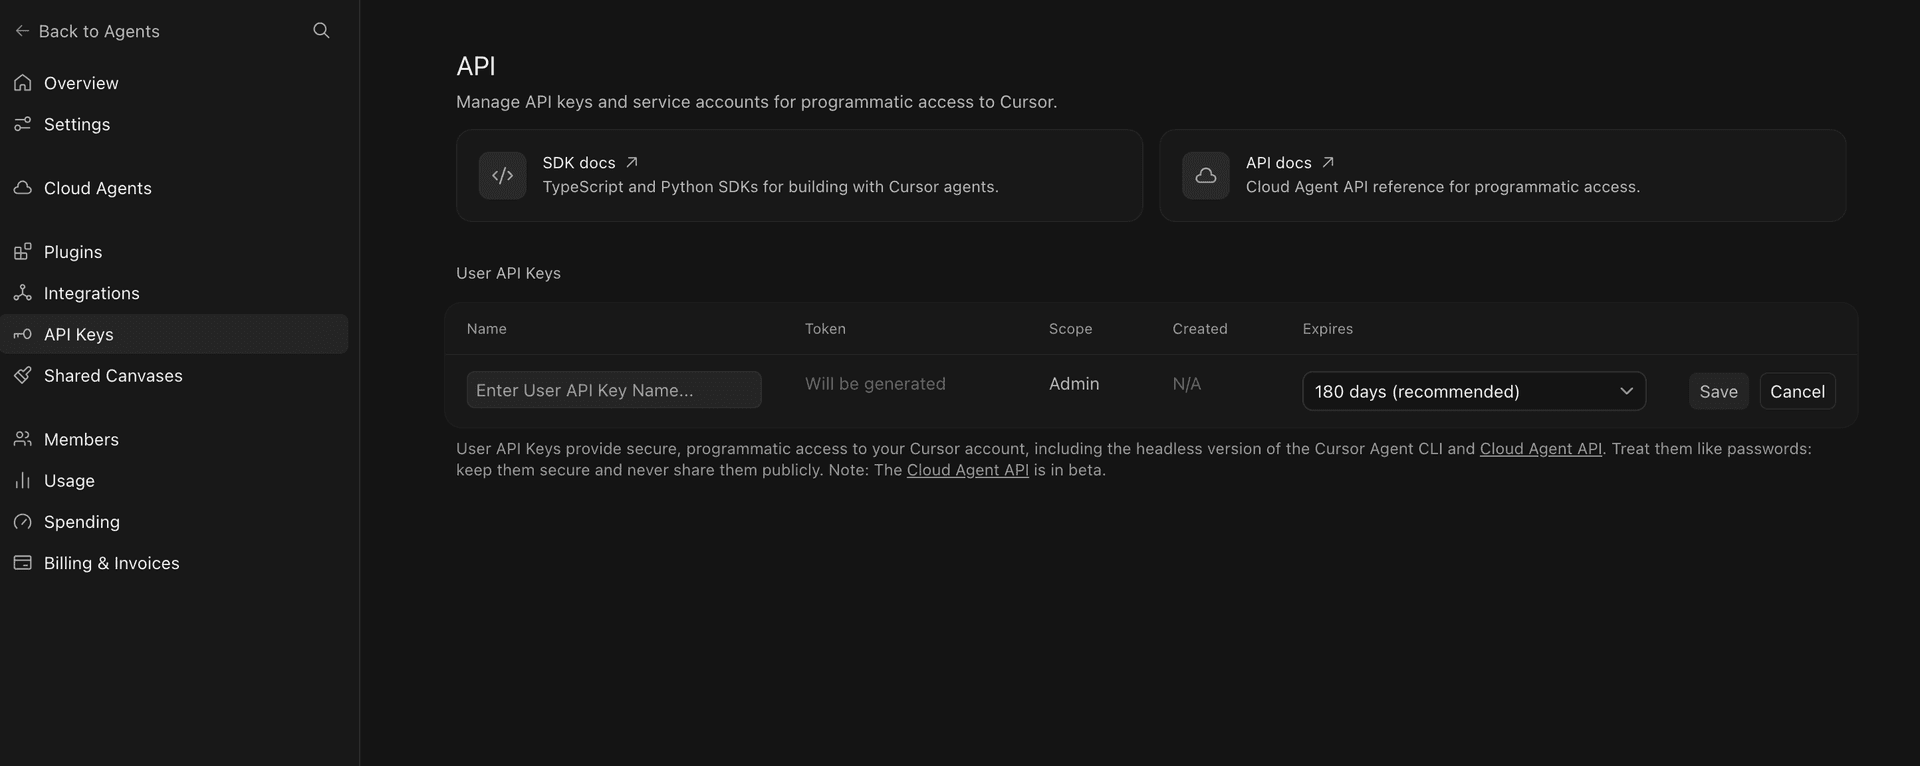The width and height of the screenshot is (1920, 766).
Task: Click the 'Will be generated' token placeholder
Action: coord(875,384)
